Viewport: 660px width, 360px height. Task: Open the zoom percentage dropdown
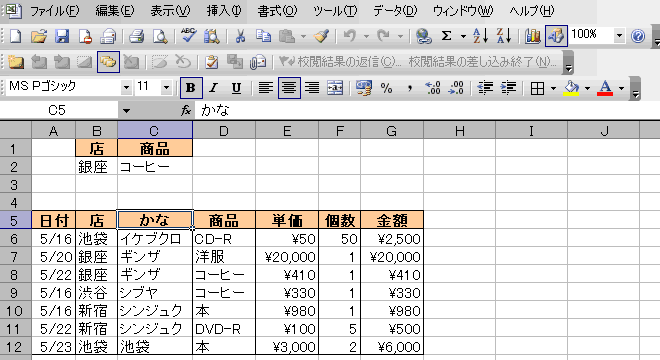619,35
